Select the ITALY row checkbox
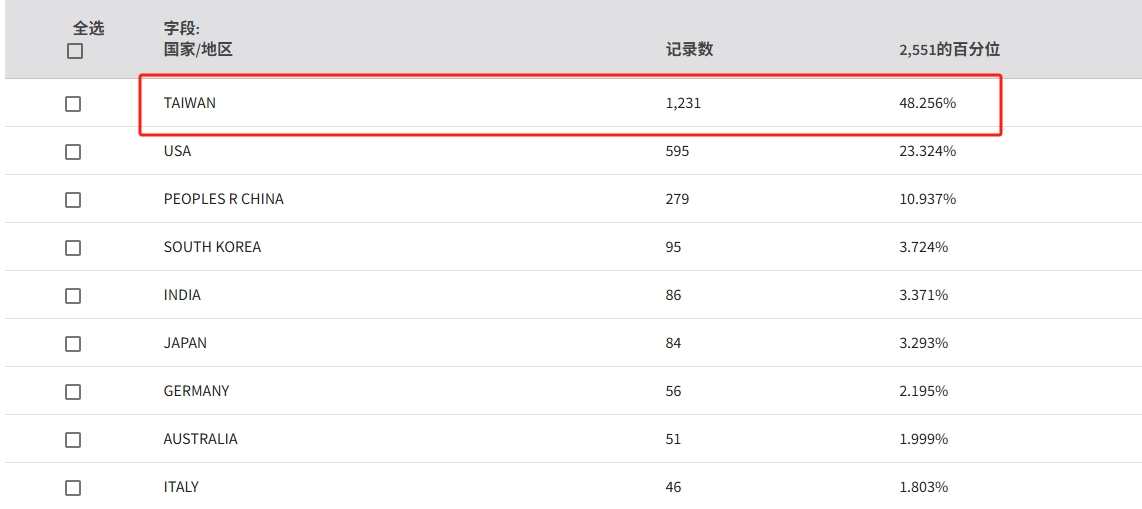This screenshot has width=1142, height=509. 73,488
